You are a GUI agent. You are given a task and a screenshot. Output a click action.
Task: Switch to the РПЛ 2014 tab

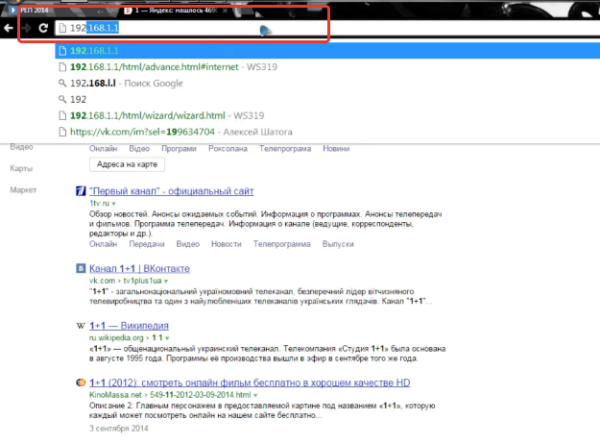pos(33,10)
